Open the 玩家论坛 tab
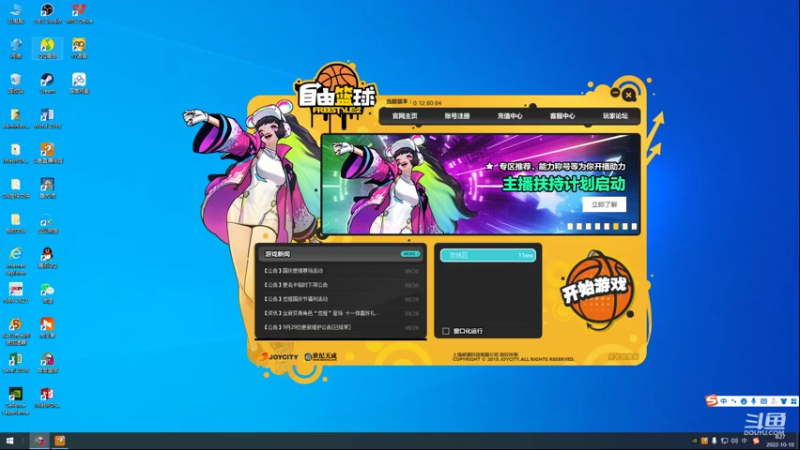The height and width of the screenshot is (450, 800). (615, 116)
